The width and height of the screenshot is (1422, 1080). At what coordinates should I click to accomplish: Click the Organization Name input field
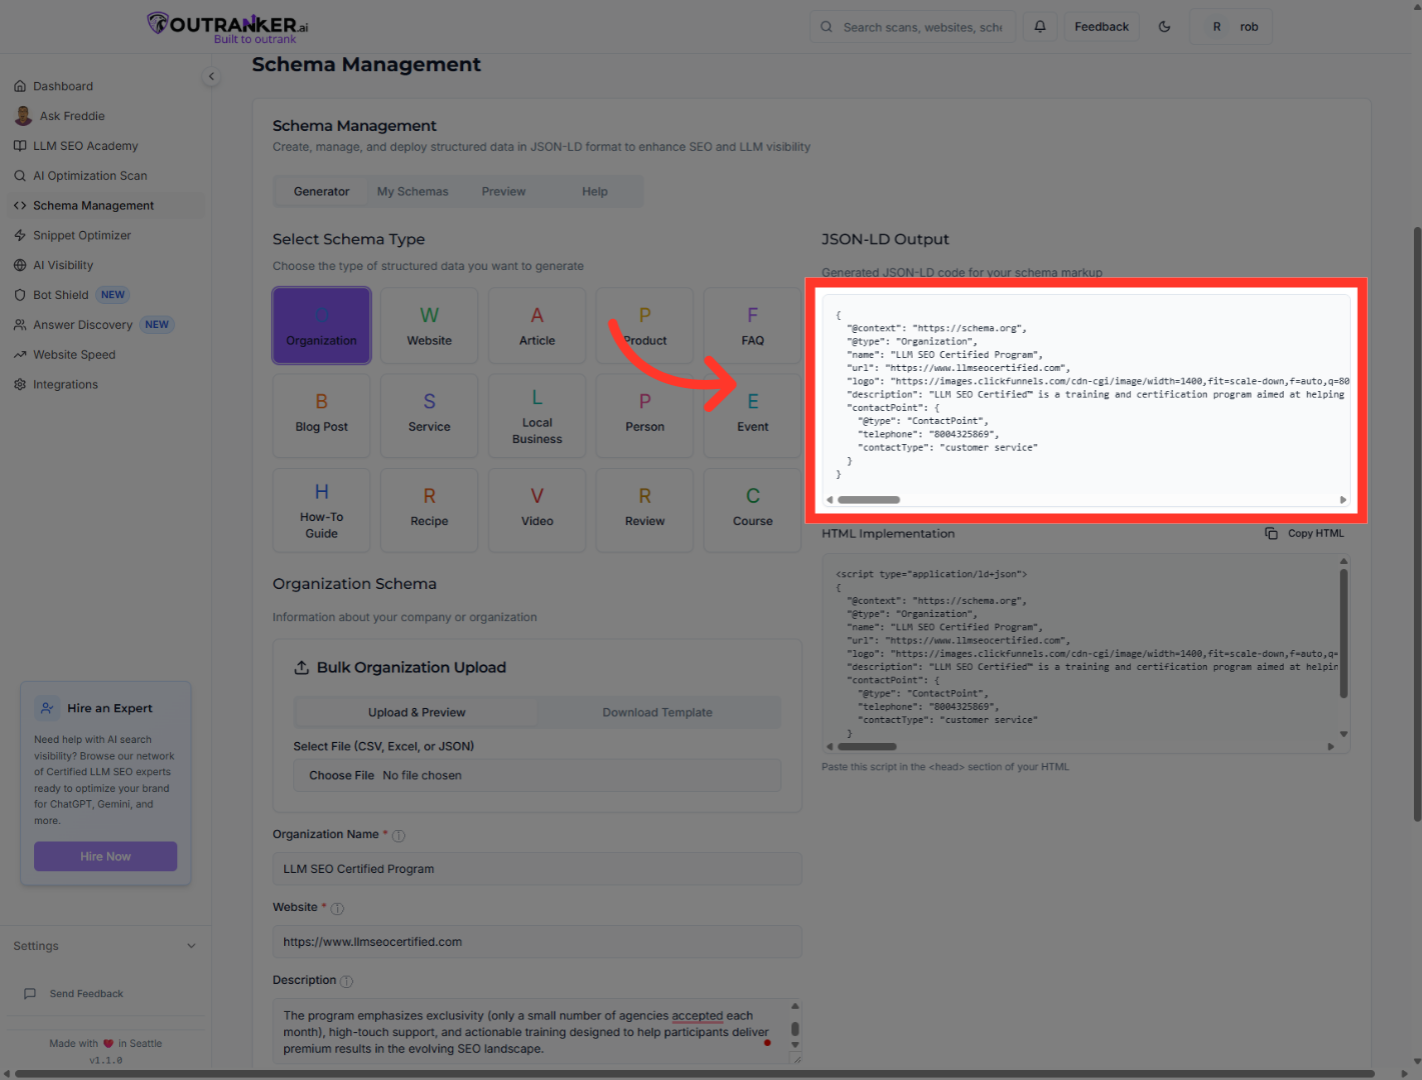pos(537,868)
